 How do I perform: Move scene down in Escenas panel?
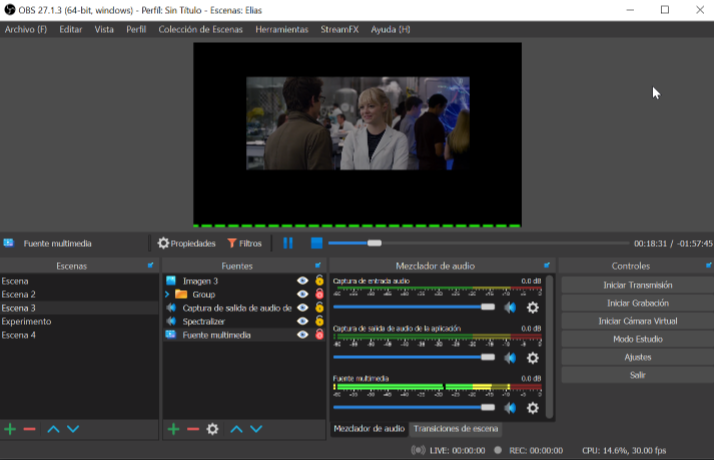click(x=73, y=429)
